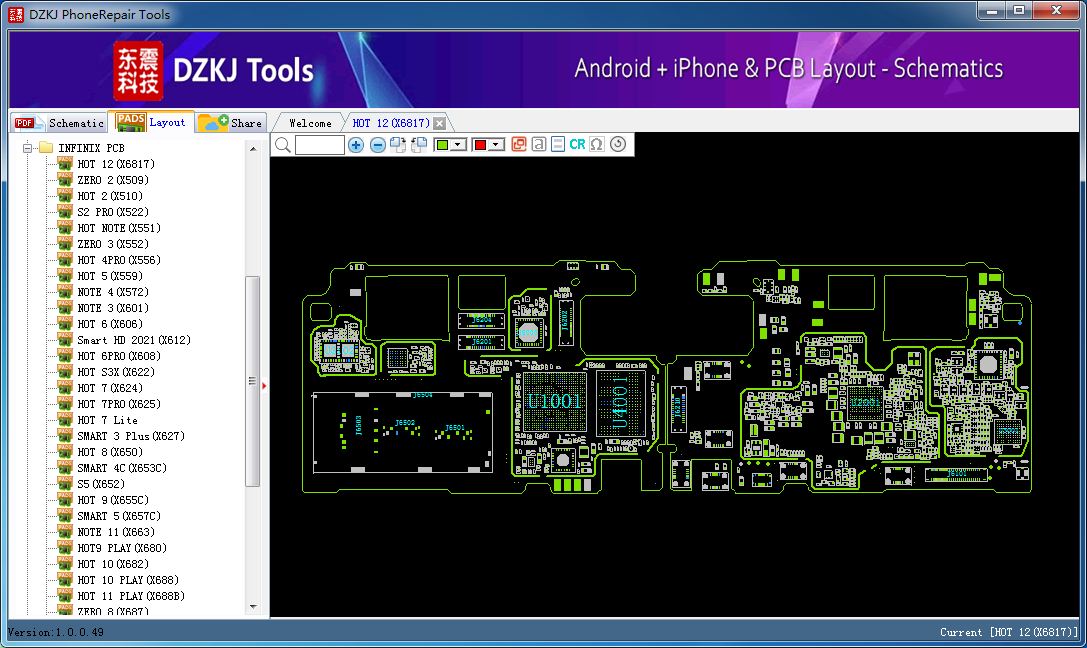1087x648 pixels.
Task: Select Smart HD 2021 (X612)
Action: 134,340
